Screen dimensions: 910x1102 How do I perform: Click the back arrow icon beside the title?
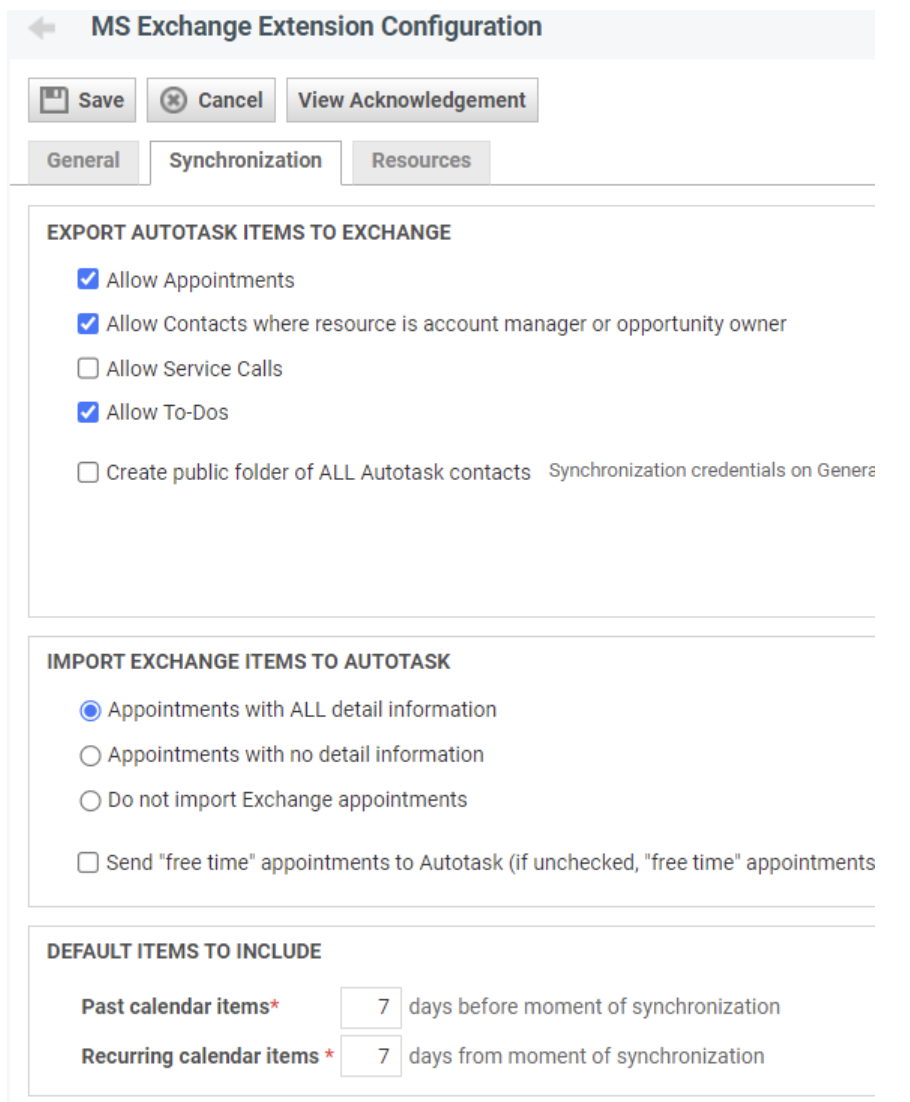[42, 28]
